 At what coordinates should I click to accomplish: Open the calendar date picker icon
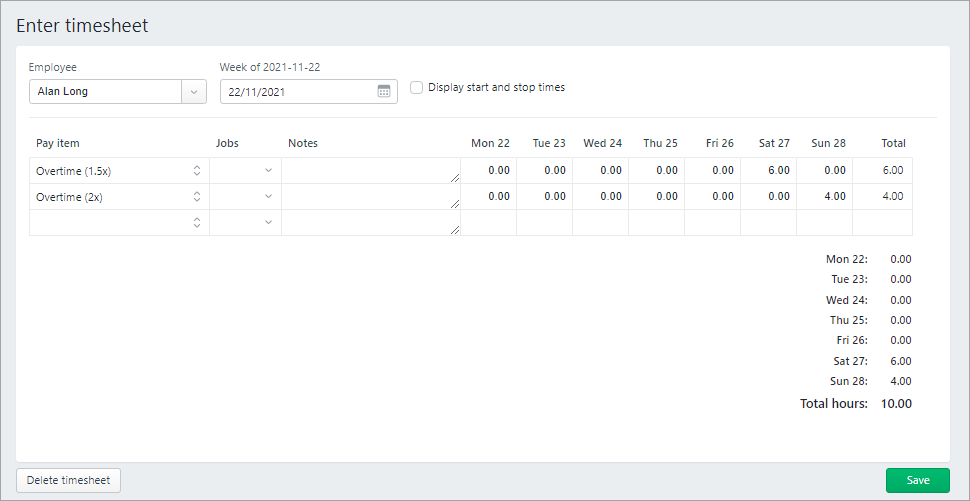pyautogui.click(x=384, y=91)
